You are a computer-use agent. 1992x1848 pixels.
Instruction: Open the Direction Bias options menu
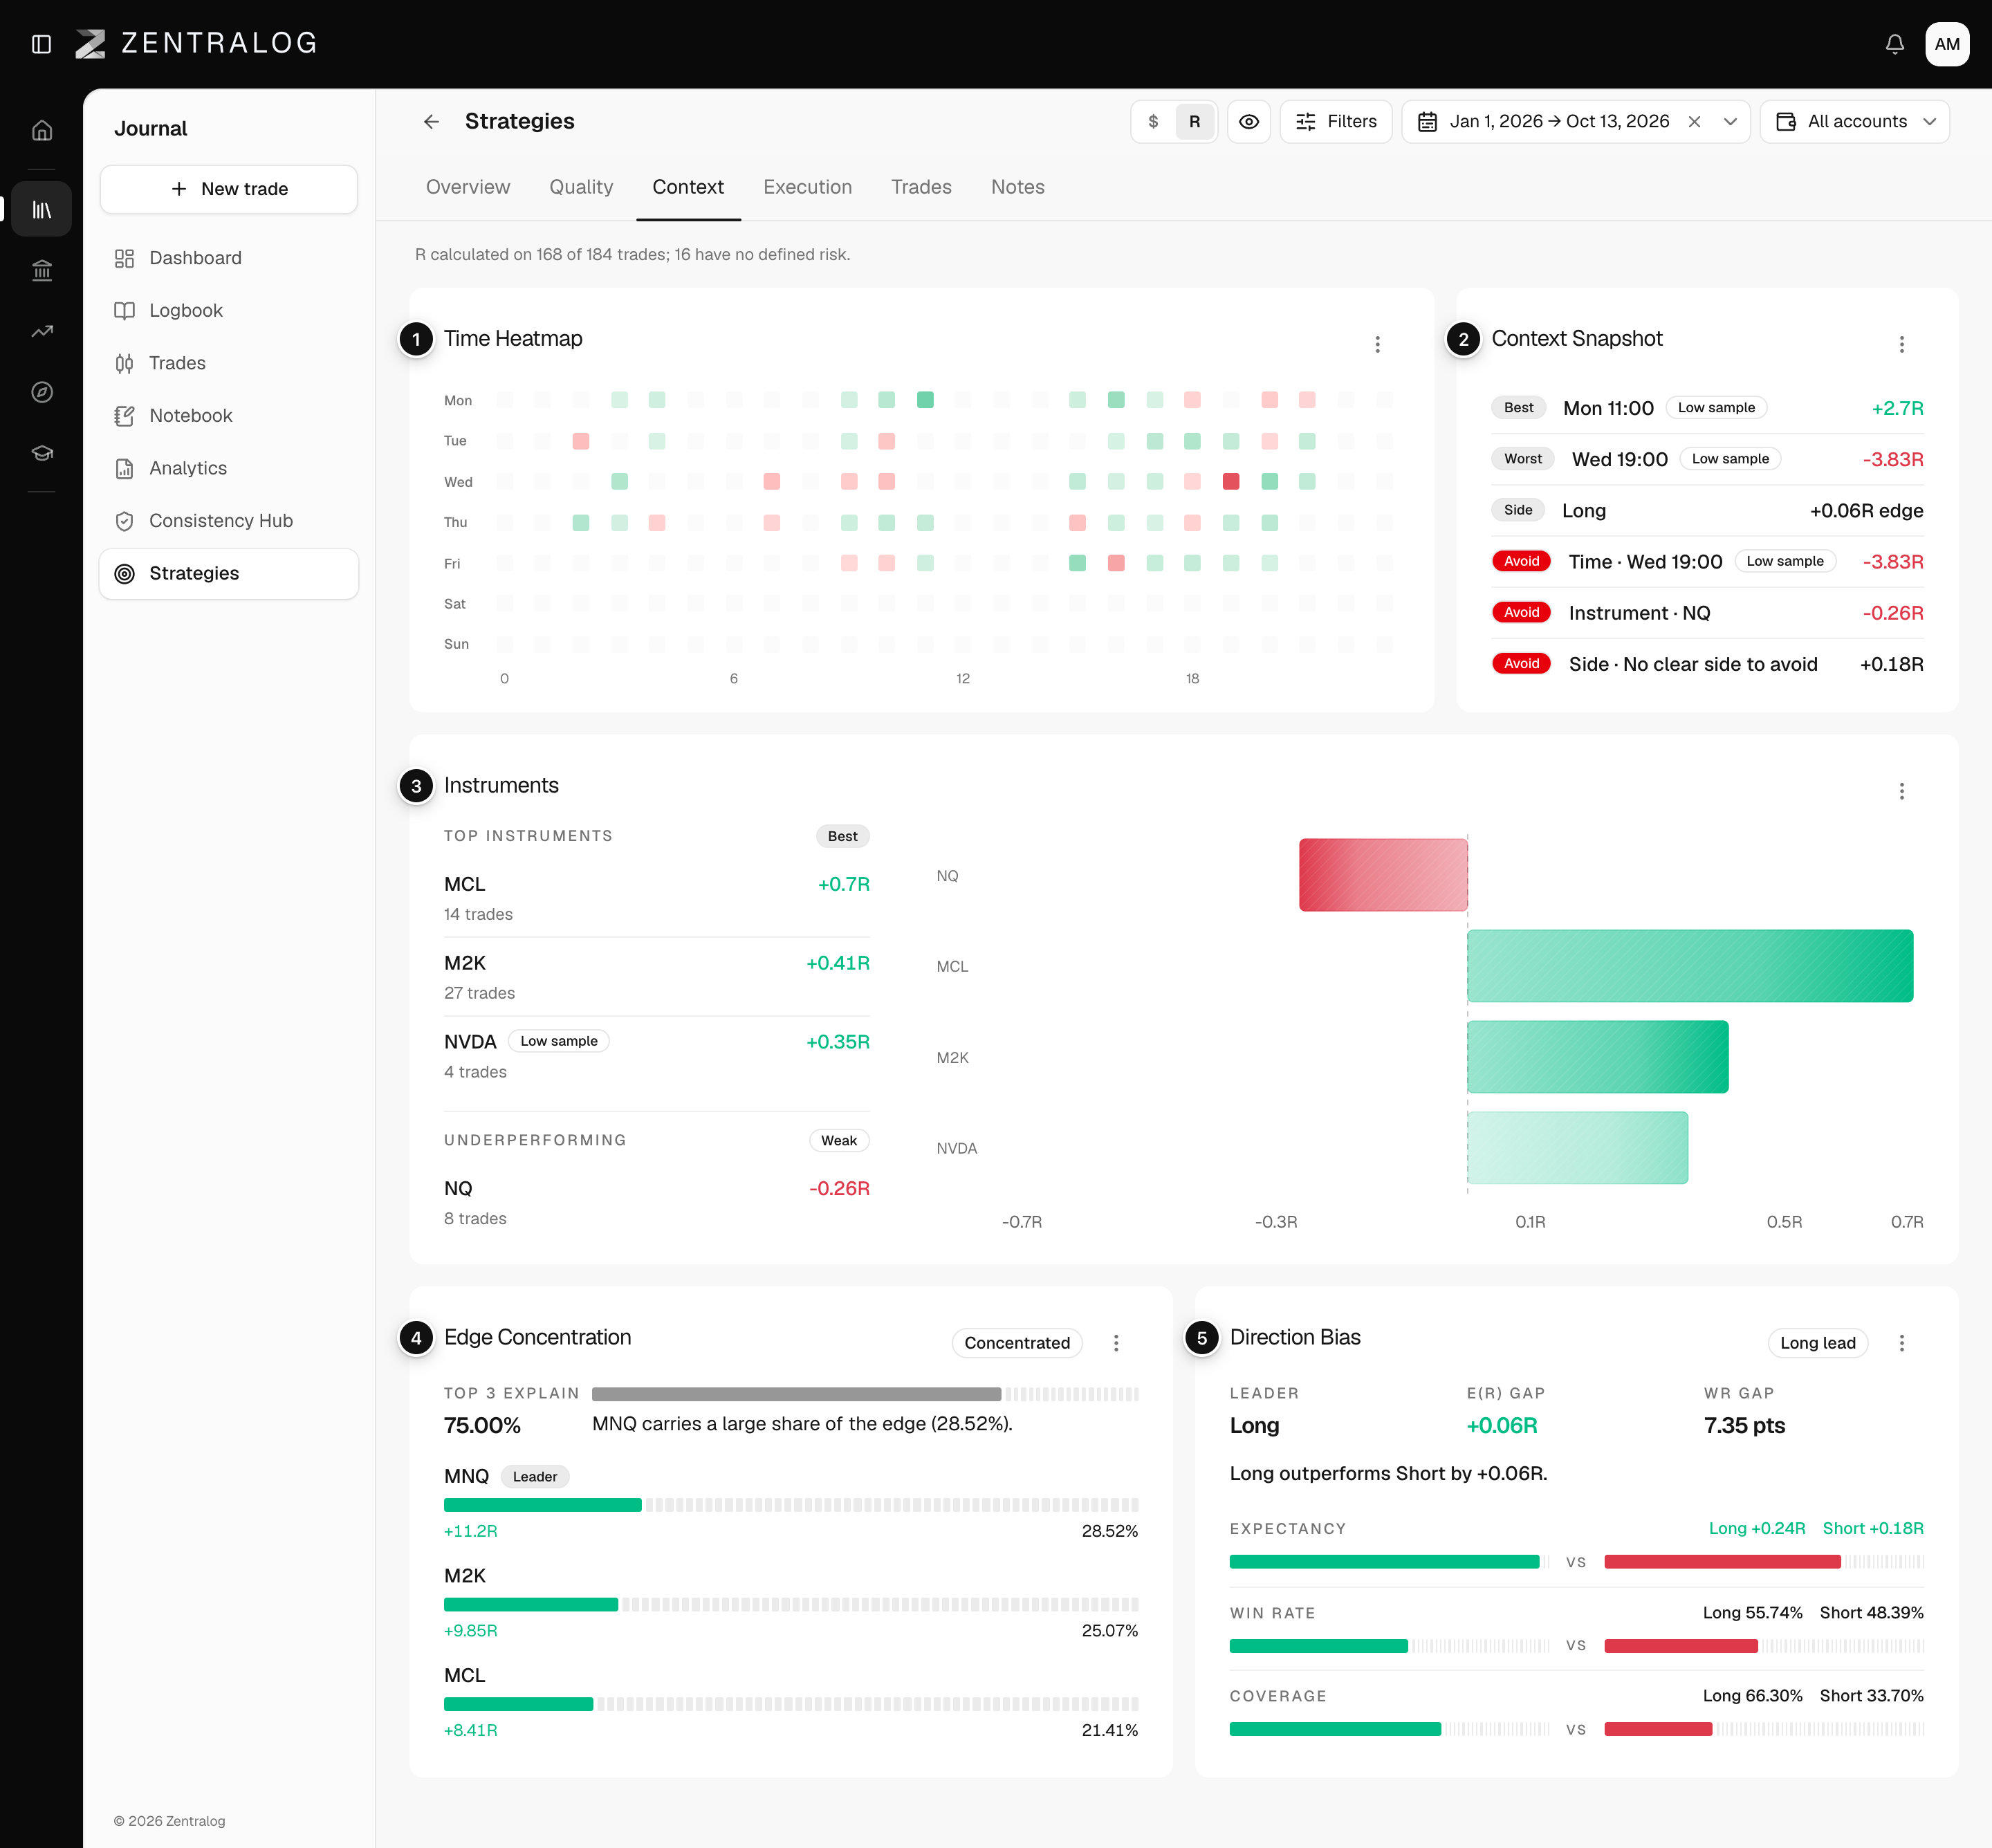[1901, 1343]
